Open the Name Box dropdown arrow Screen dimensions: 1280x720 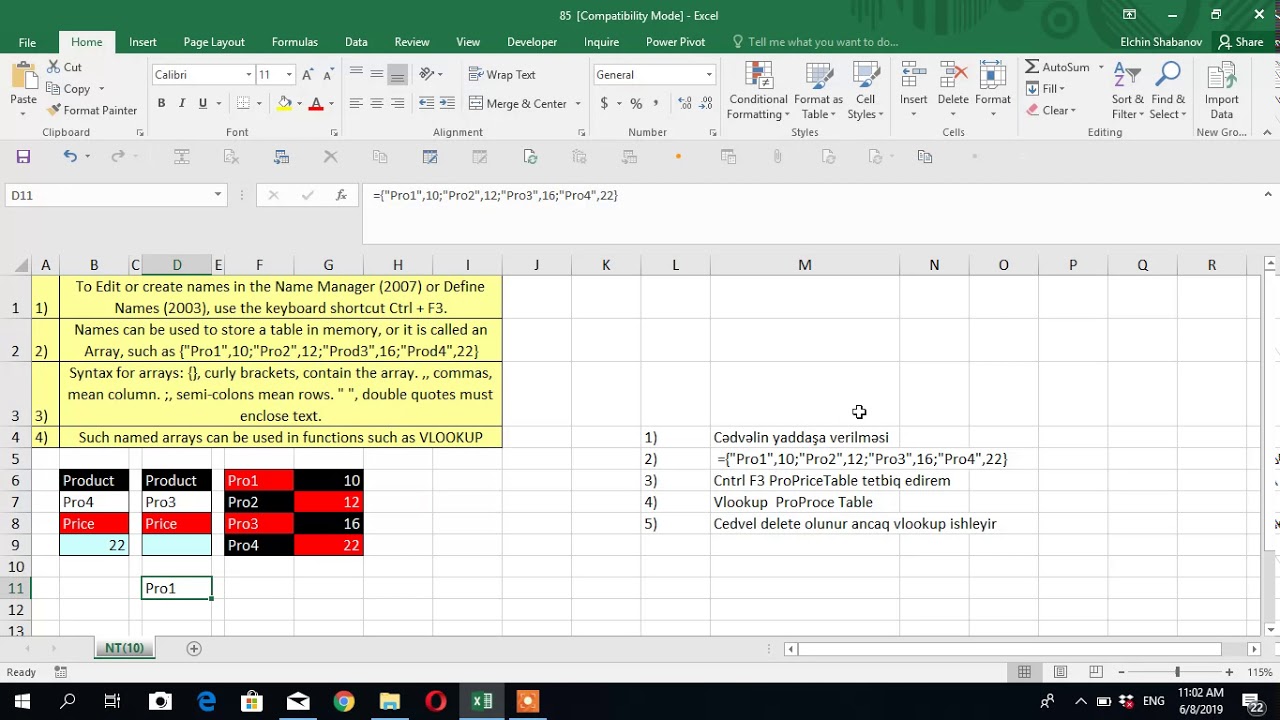tap(217, 195)
